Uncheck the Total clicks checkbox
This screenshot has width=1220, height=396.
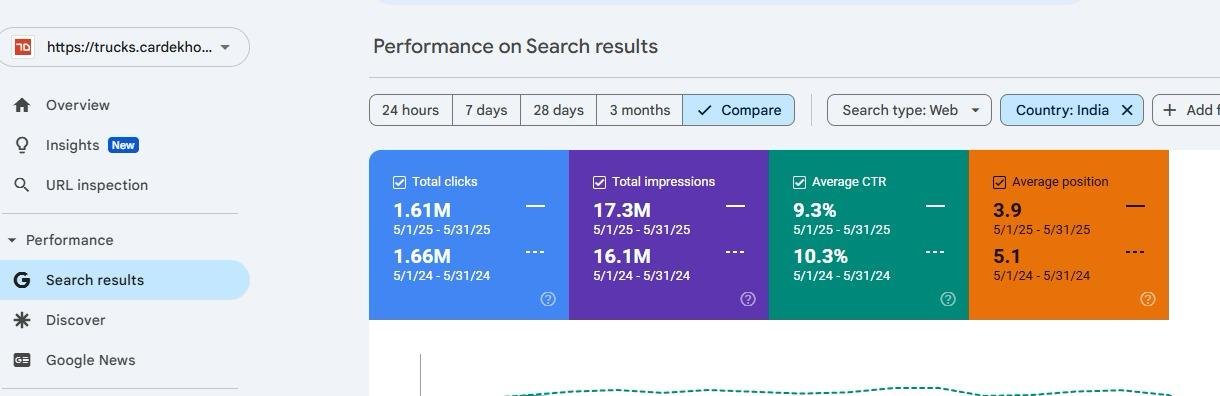click(400, 182)
